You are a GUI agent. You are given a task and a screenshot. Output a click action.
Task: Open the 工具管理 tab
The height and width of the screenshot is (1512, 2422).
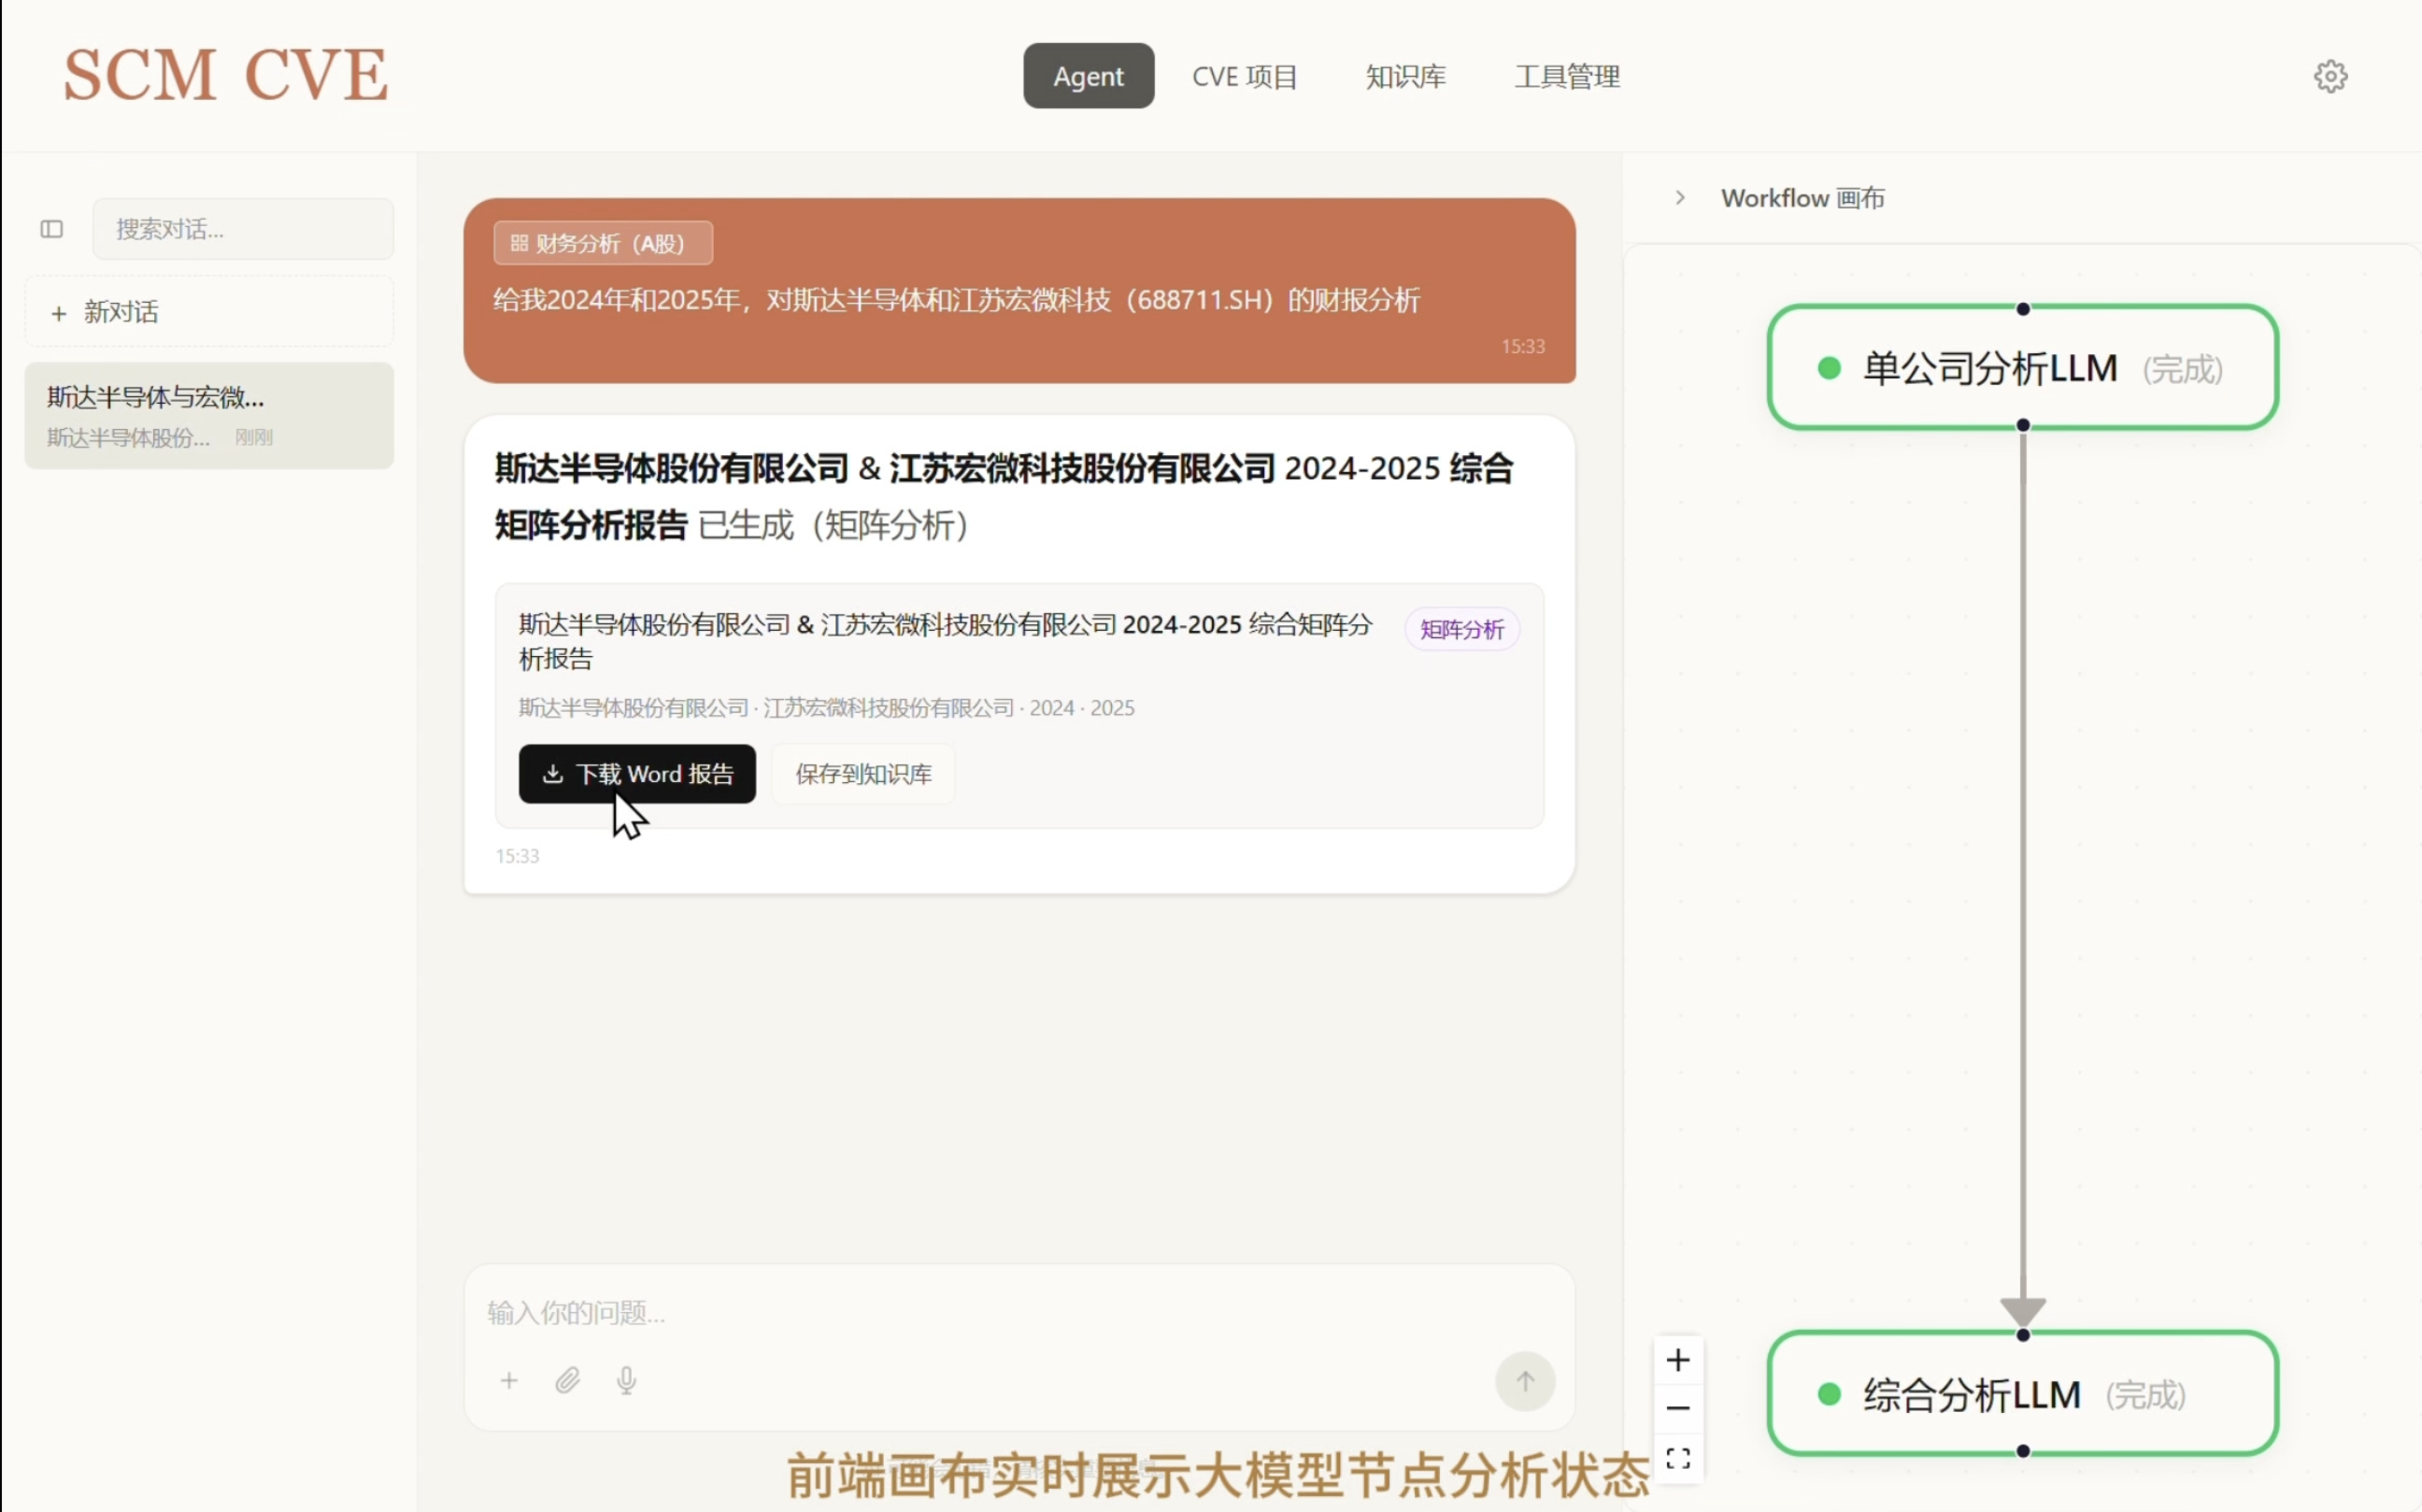click(1567, 76)
